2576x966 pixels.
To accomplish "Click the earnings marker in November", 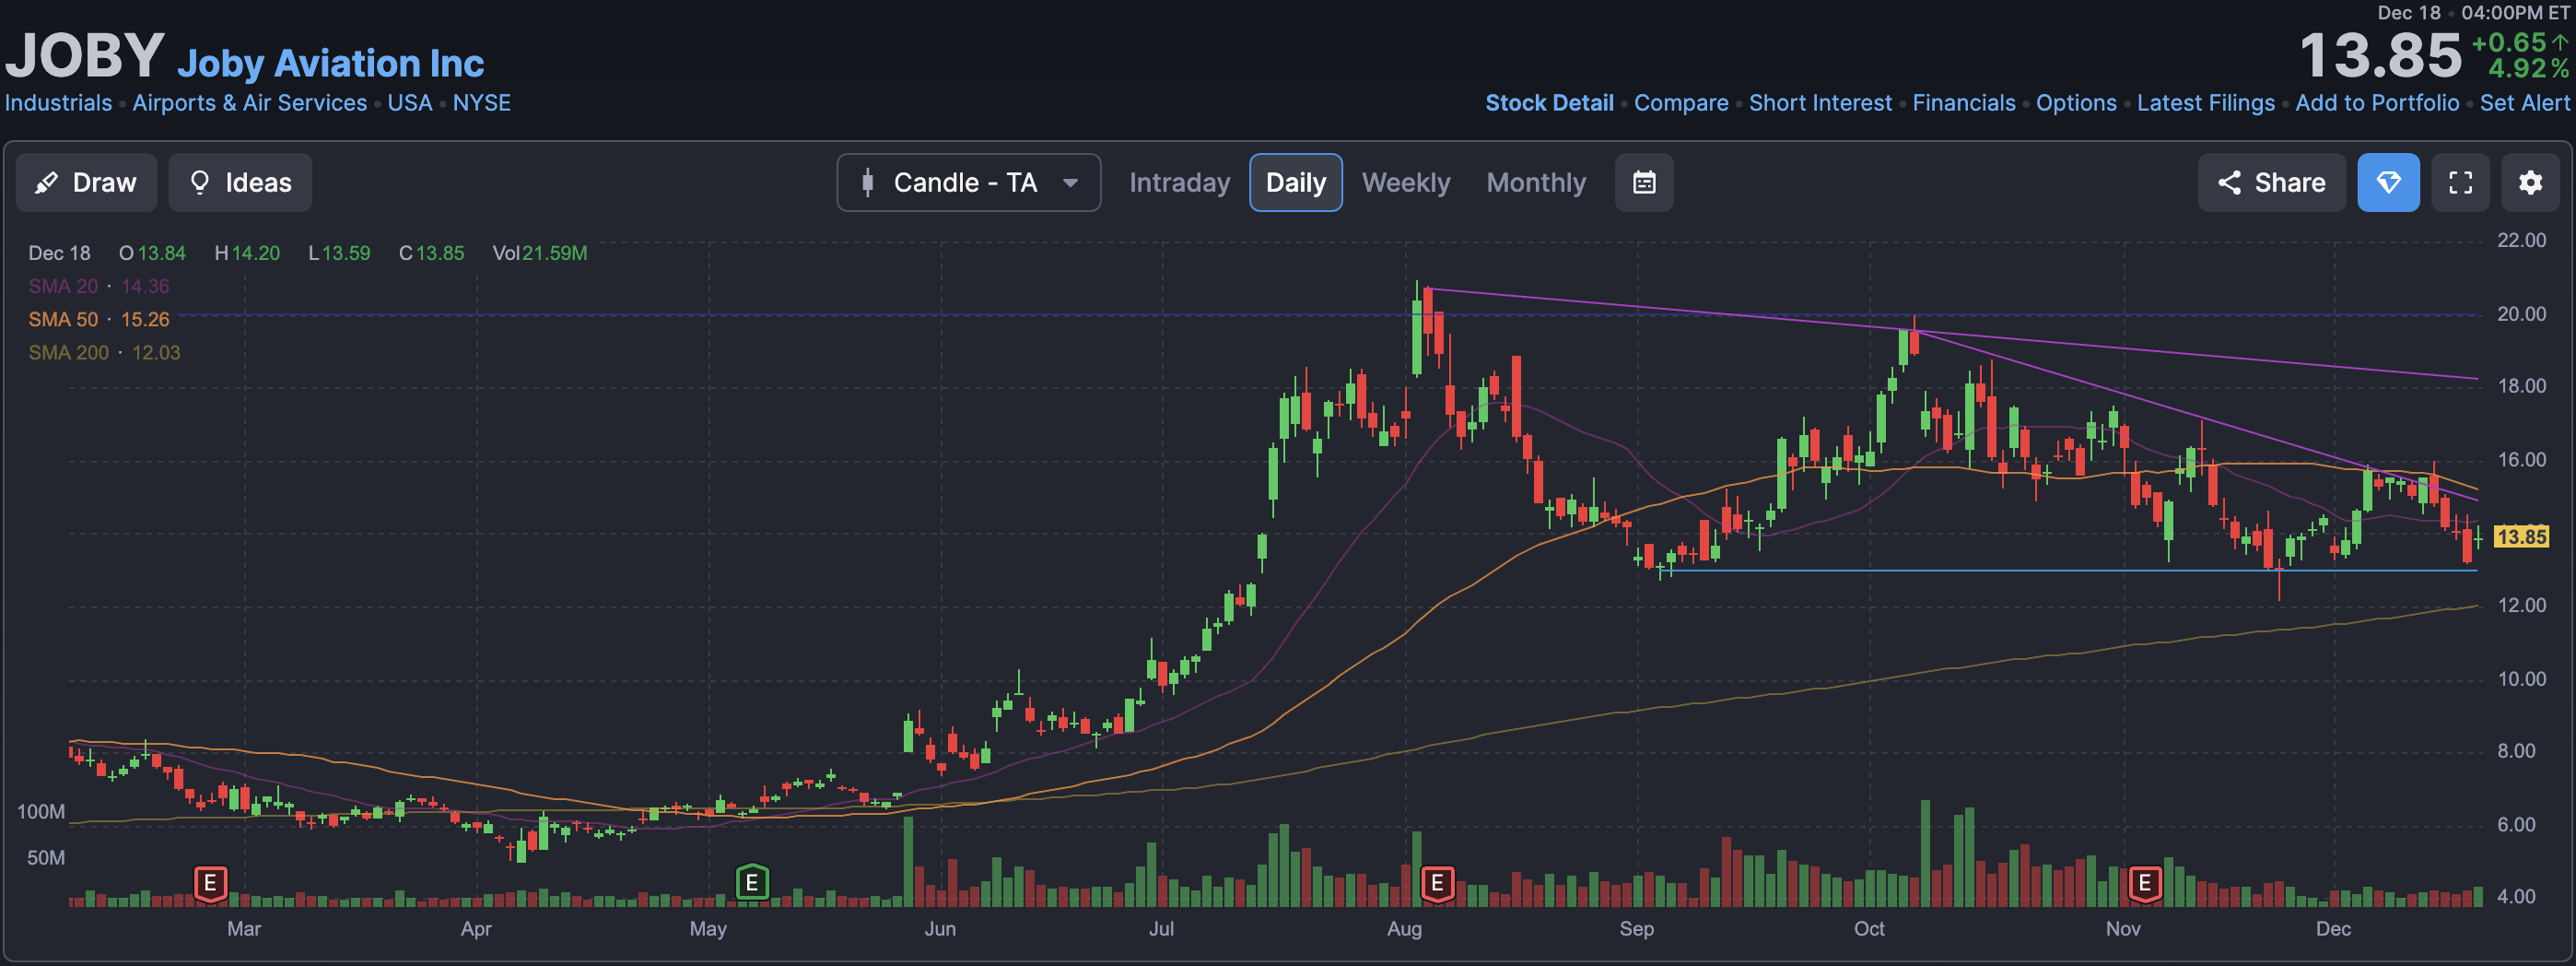I will click(2144, 883).
